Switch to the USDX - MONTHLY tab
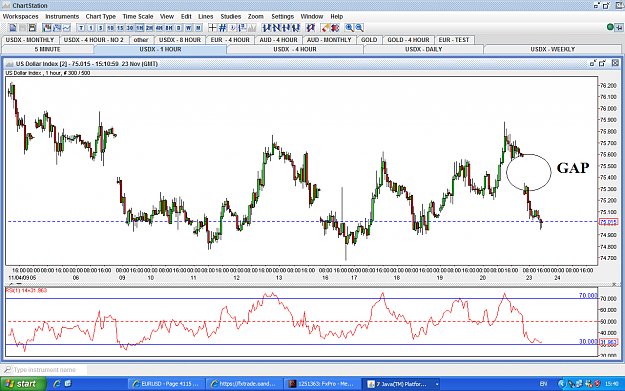This screenshot has height=391, width=625. [30, 40]
